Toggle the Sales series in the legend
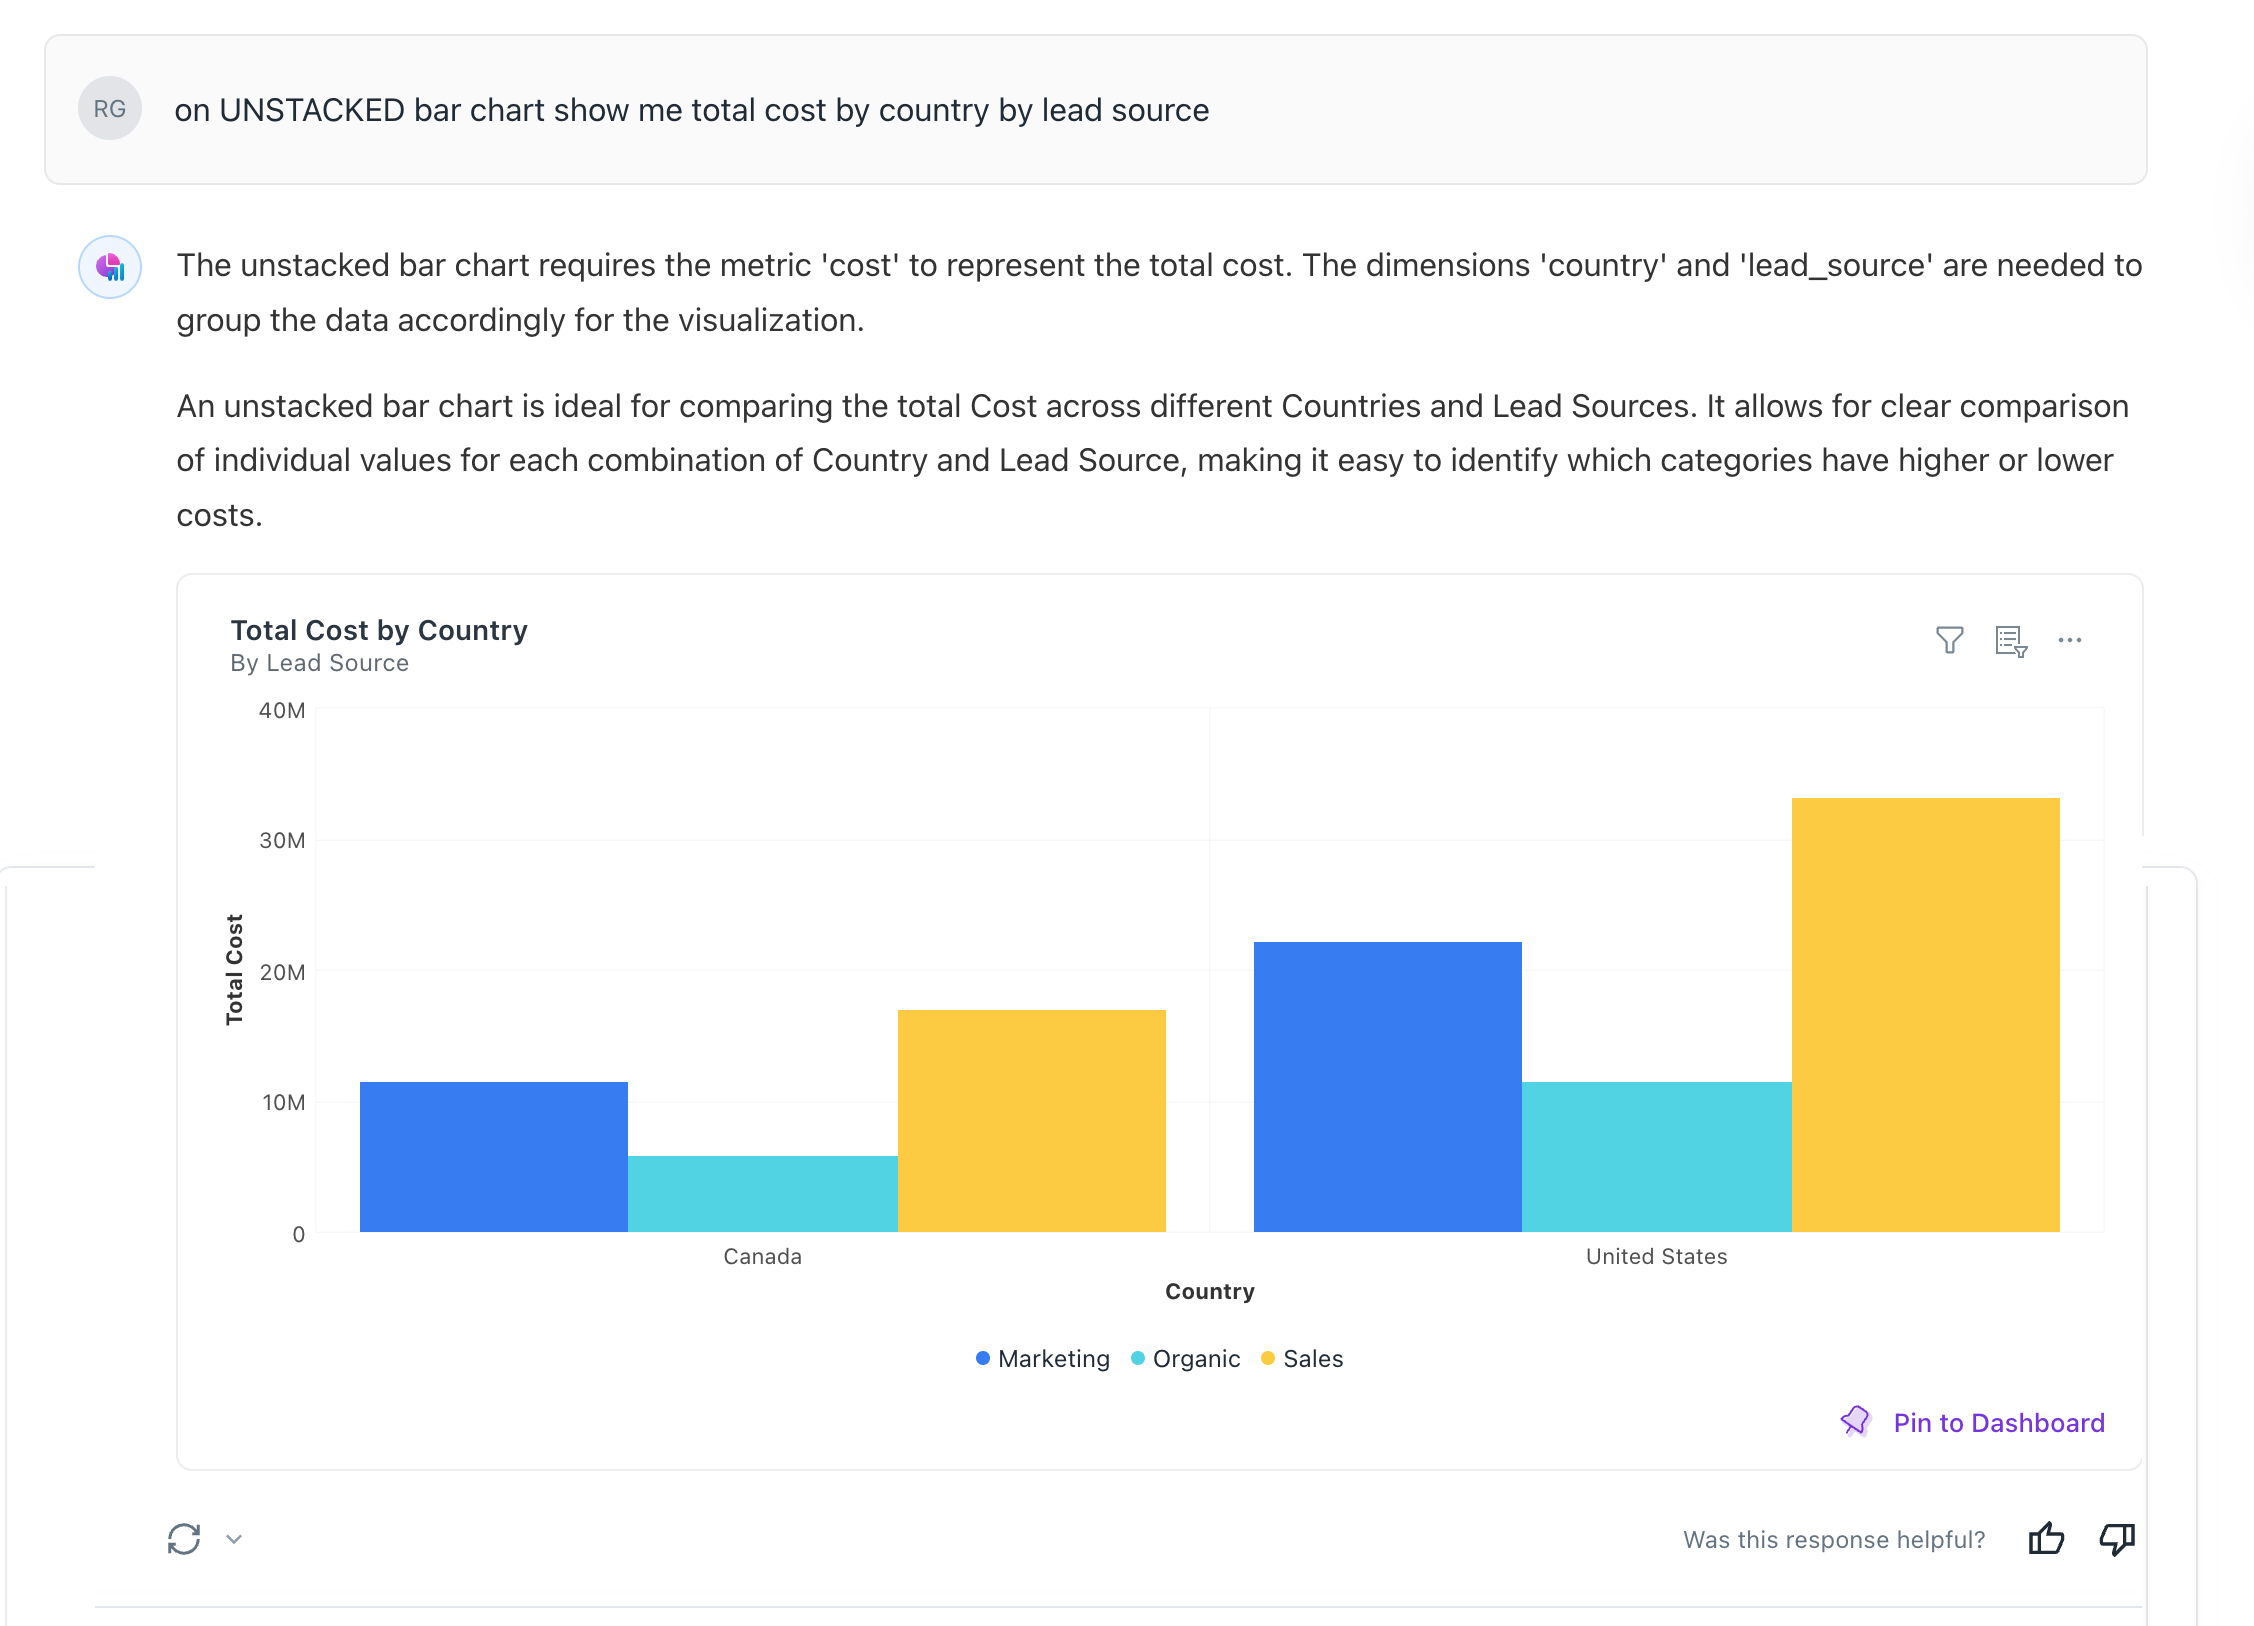This screenshot has width=2254, height=1626. pyautogui.click(x=1302, y=1359)
